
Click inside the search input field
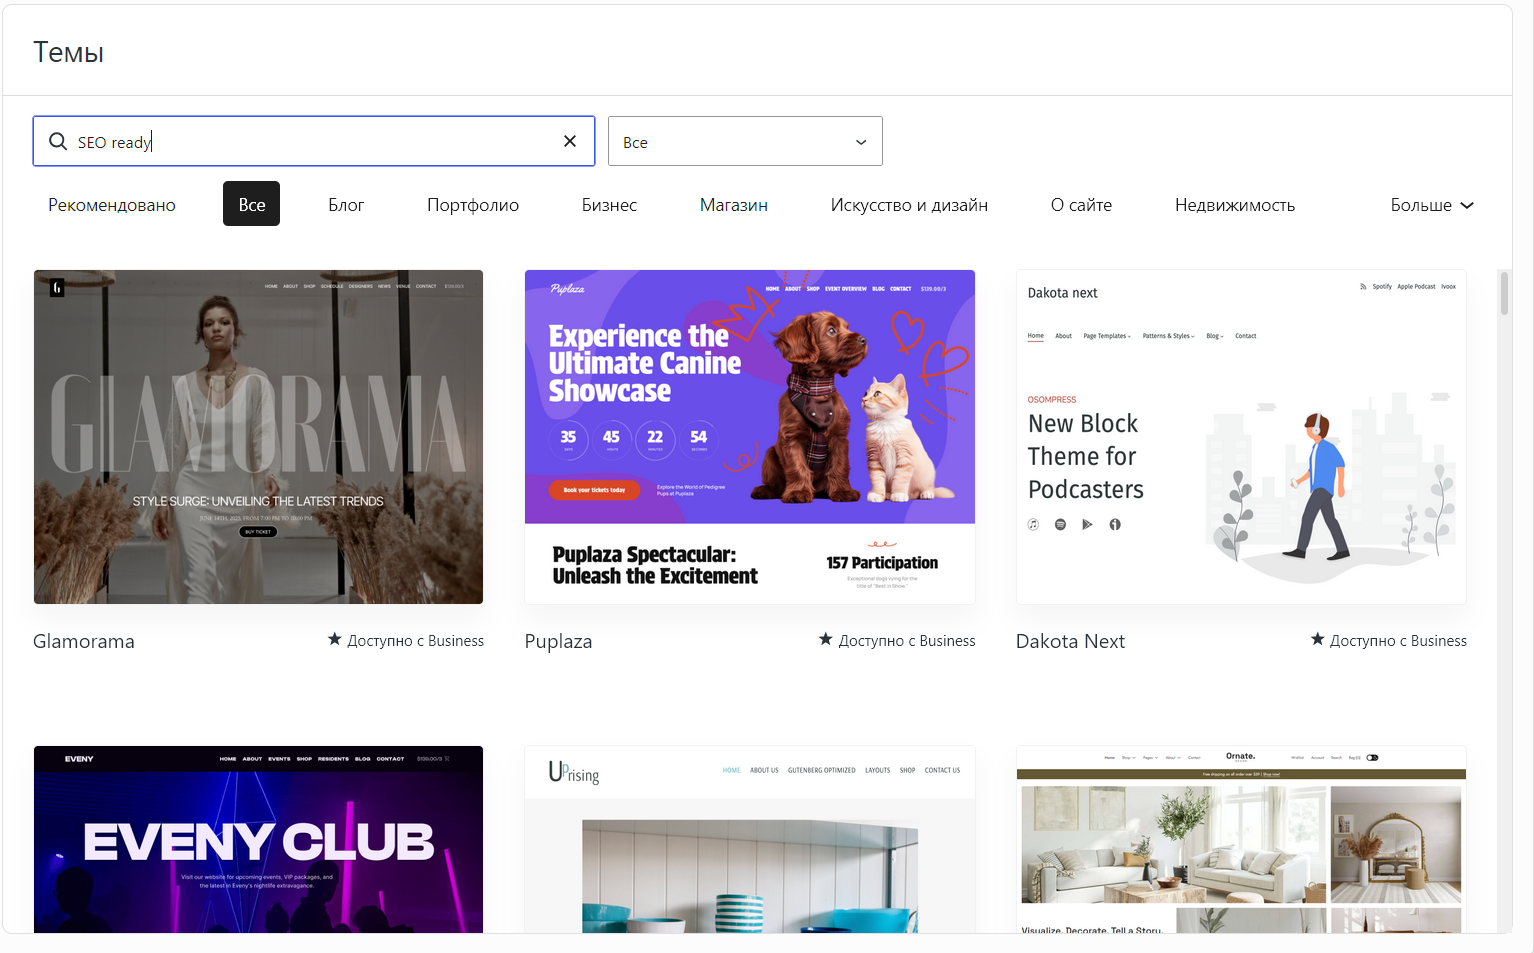click(x=300, y=141)
